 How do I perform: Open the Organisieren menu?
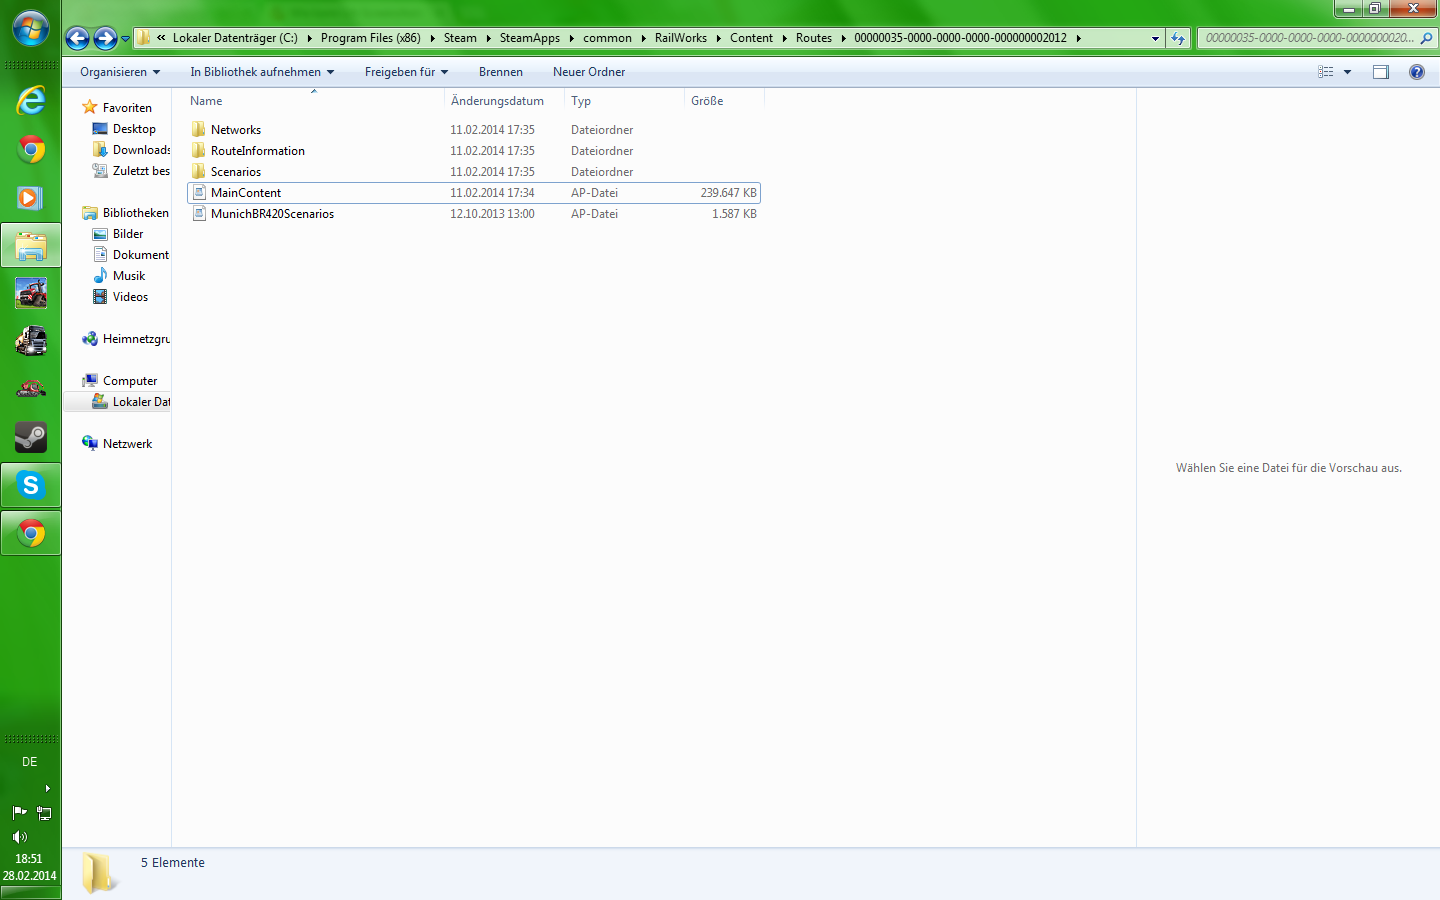click(120, 72)
